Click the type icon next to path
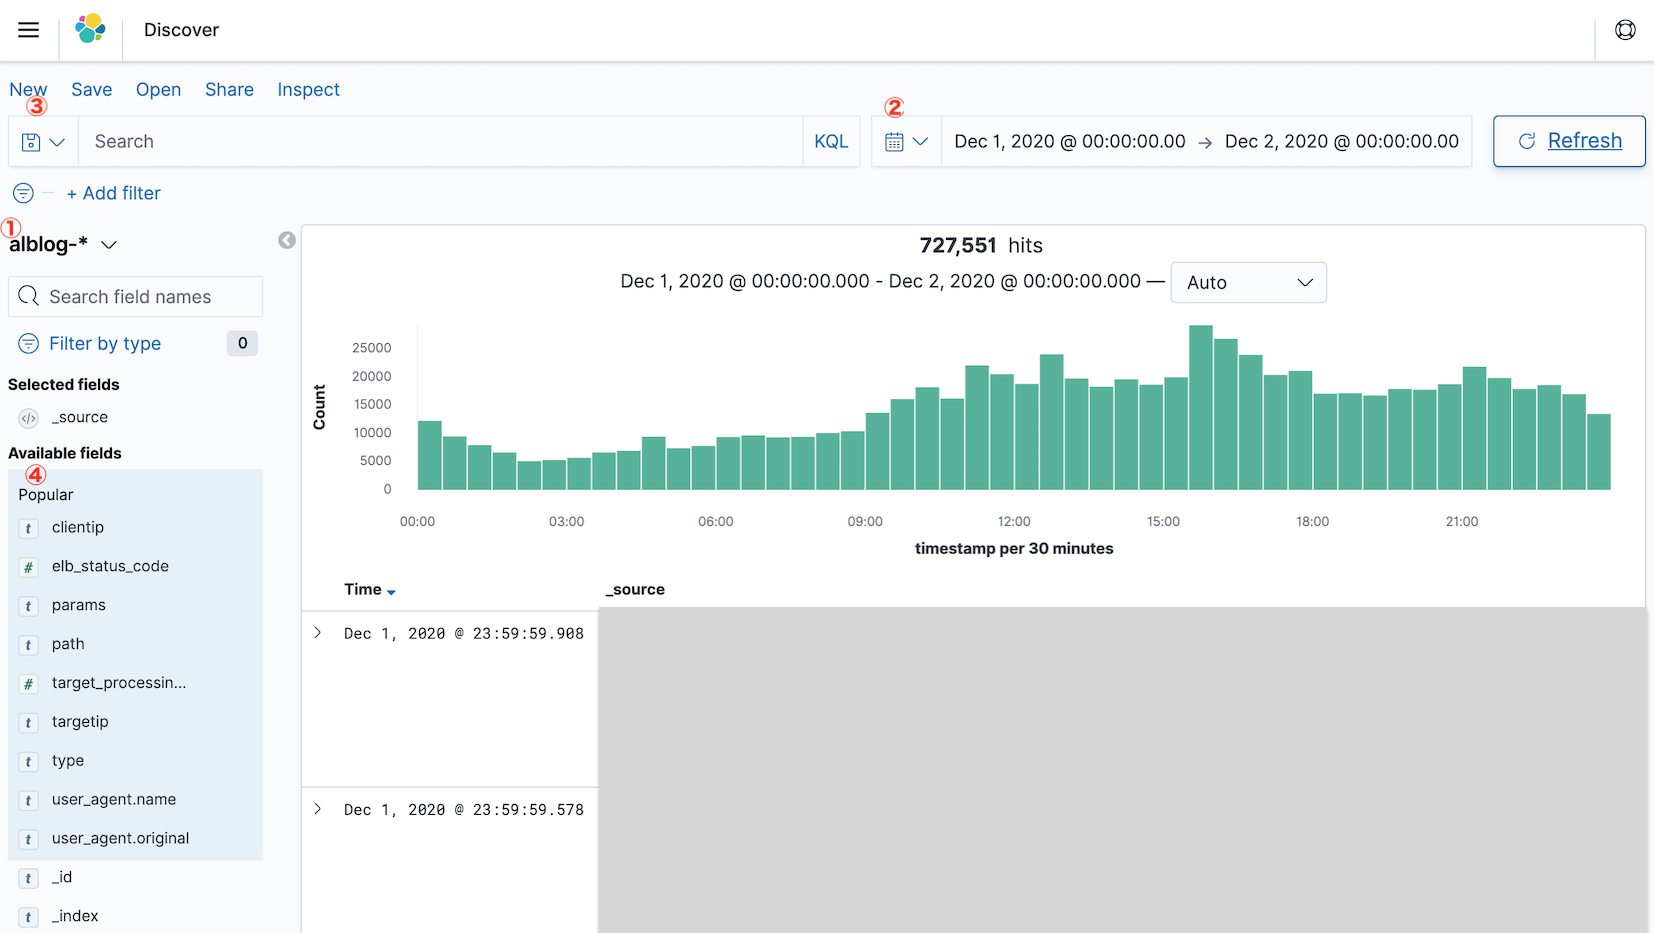 28,645
